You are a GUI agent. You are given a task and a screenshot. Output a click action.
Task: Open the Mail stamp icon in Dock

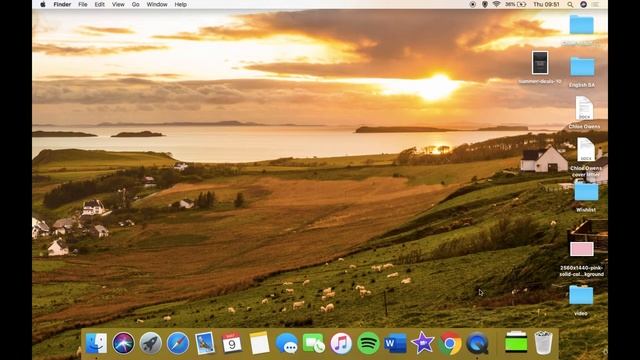(x=205, y=343)
